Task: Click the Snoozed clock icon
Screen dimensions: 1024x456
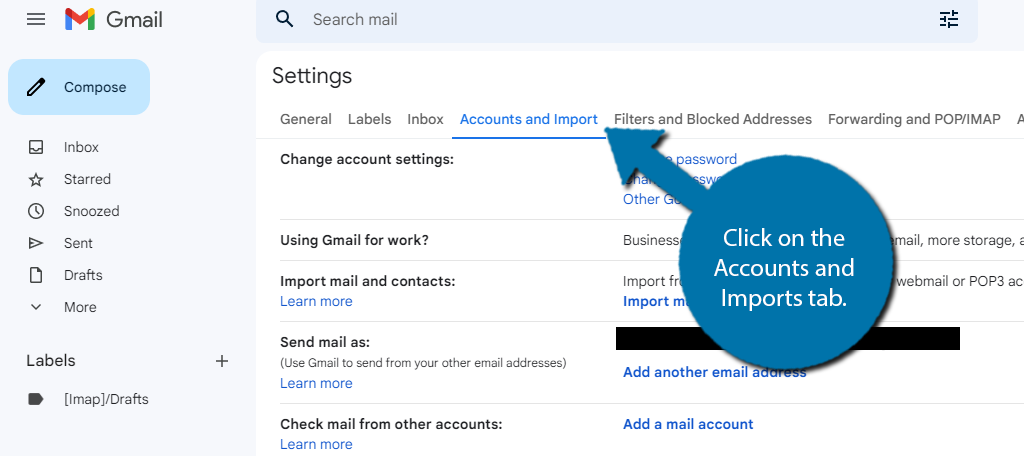Action: click(x=36, y=211)
